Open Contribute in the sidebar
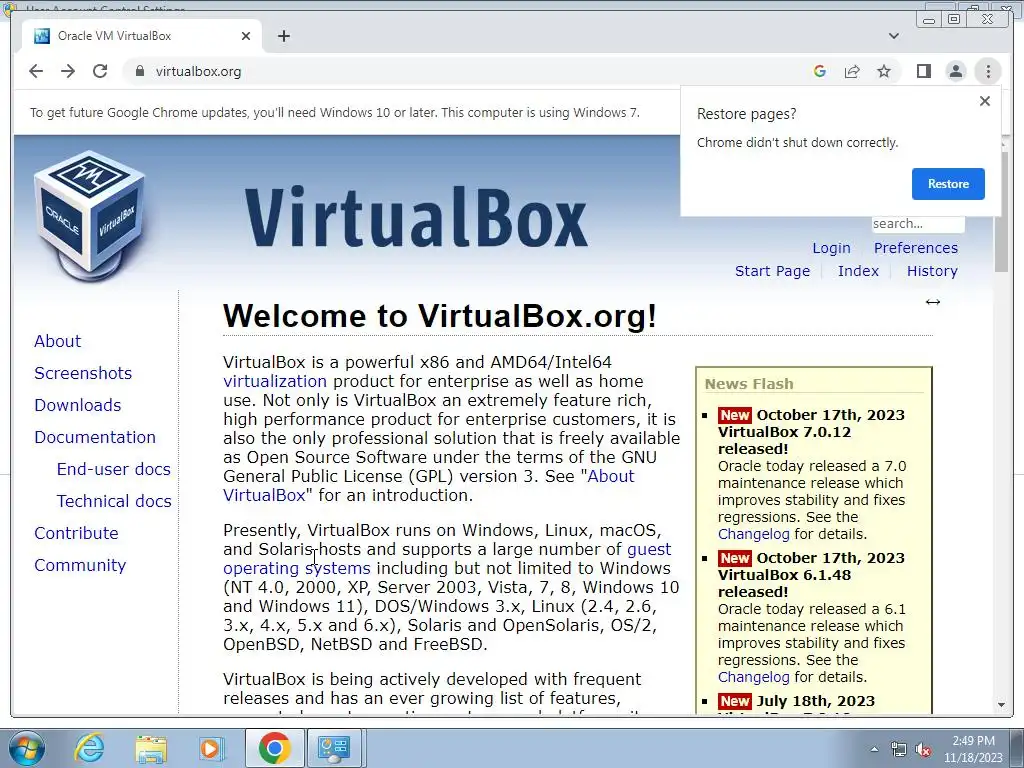 76,533
